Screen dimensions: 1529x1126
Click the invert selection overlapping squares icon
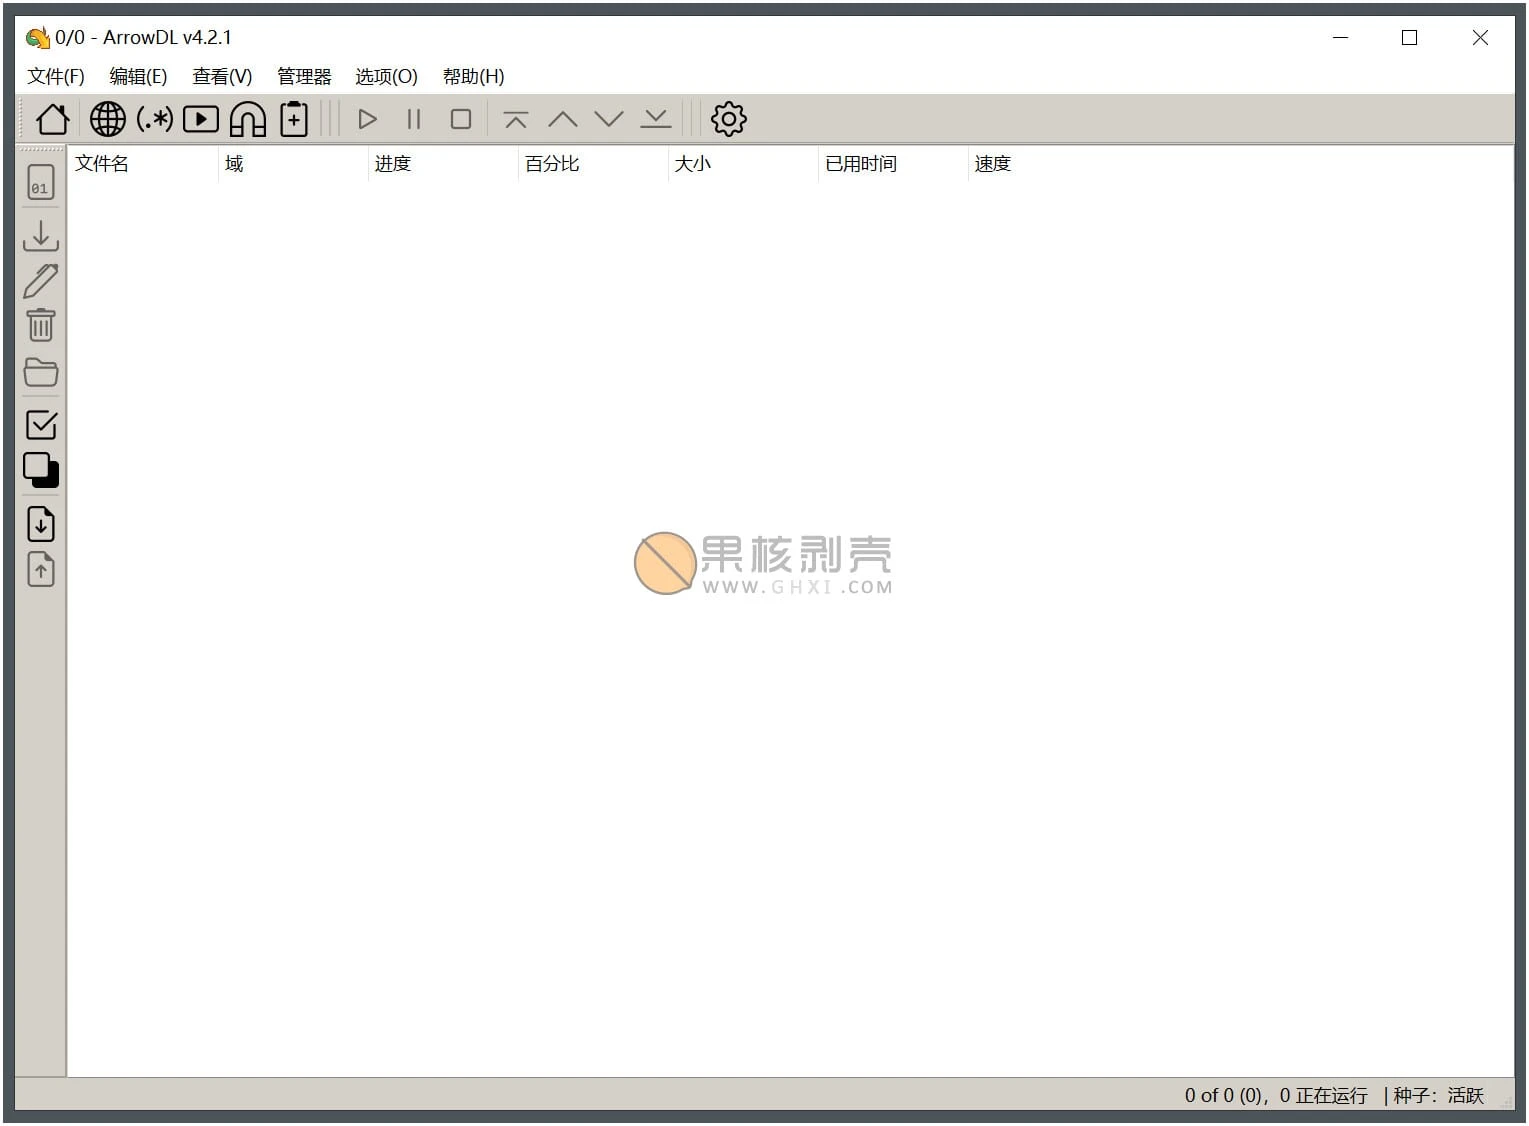[x=41, y=470]
